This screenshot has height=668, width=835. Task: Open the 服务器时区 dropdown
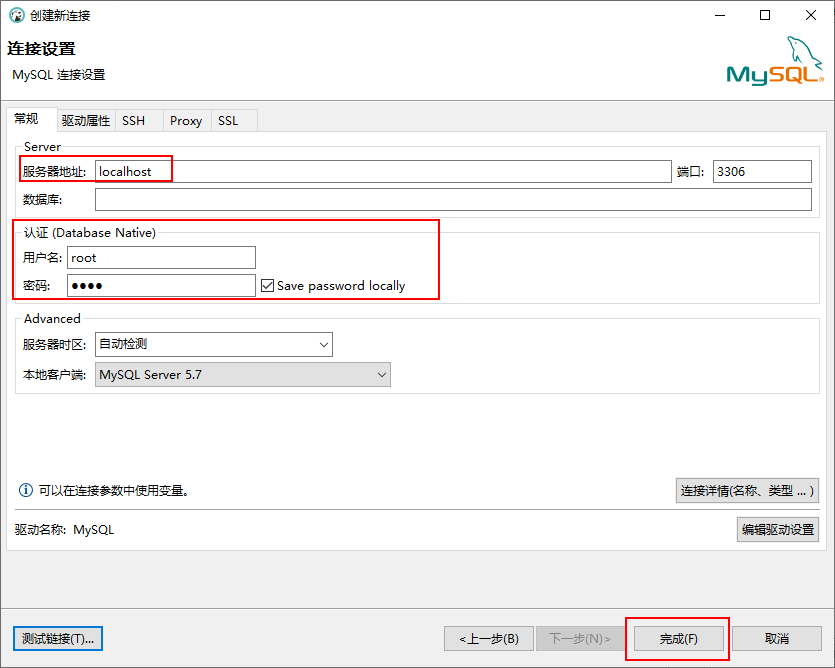point(214,344)
